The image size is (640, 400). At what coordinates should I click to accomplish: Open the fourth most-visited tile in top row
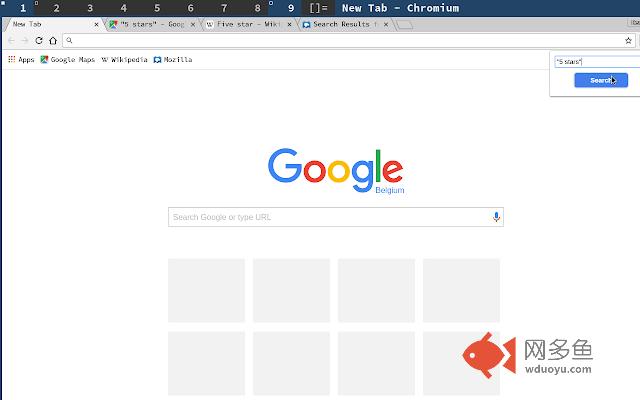(461, 290)
